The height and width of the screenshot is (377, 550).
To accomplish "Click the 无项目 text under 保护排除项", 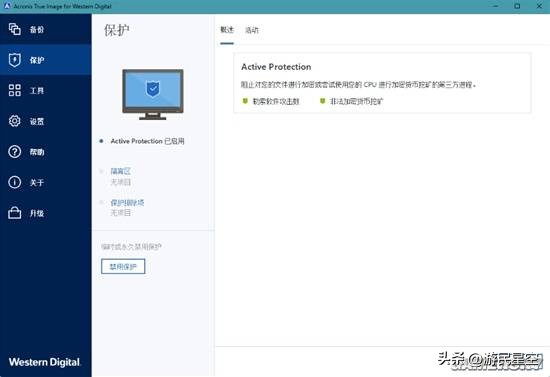I will (120, 213).
